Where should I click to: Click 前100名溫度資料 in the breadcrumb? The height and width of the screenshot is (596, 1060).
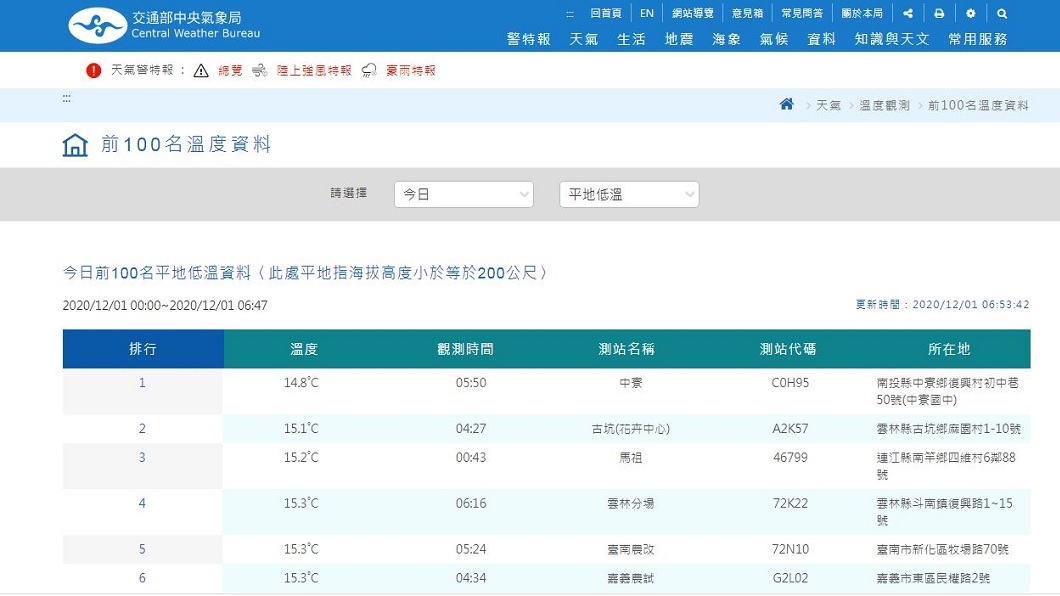[978, 105]
